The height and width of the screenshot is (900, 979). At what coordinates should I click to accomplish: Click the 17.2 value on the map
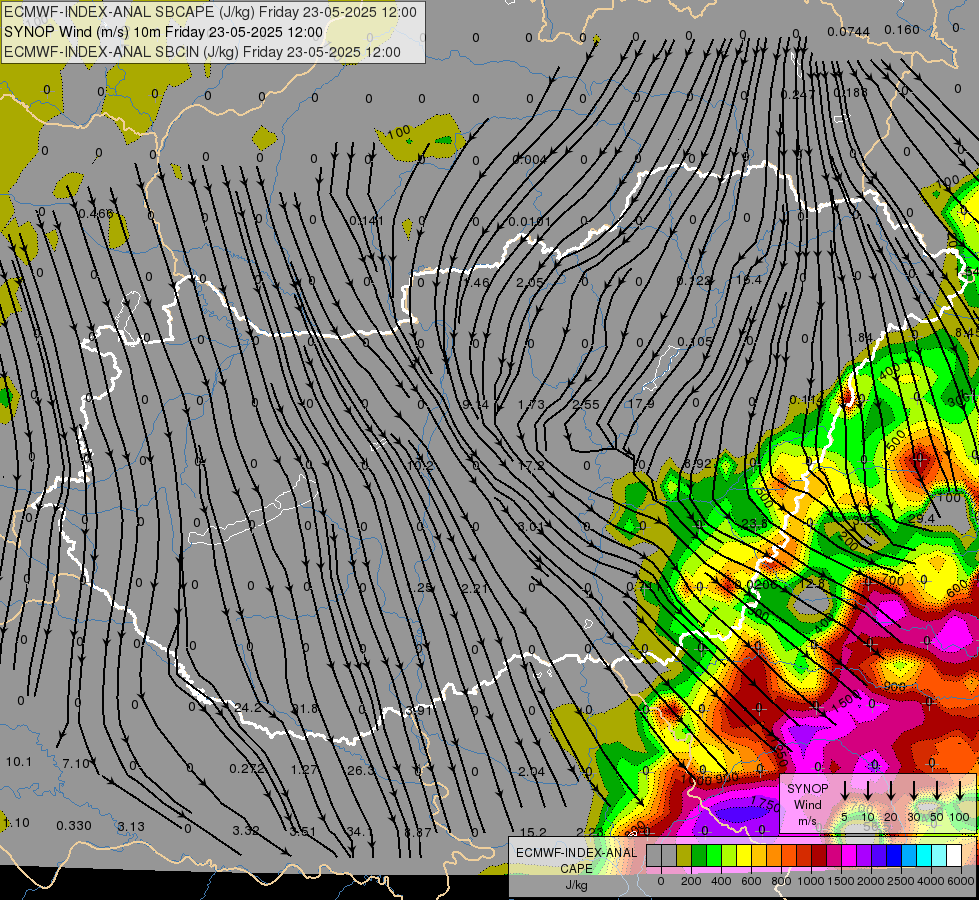(x=531, y=465)
